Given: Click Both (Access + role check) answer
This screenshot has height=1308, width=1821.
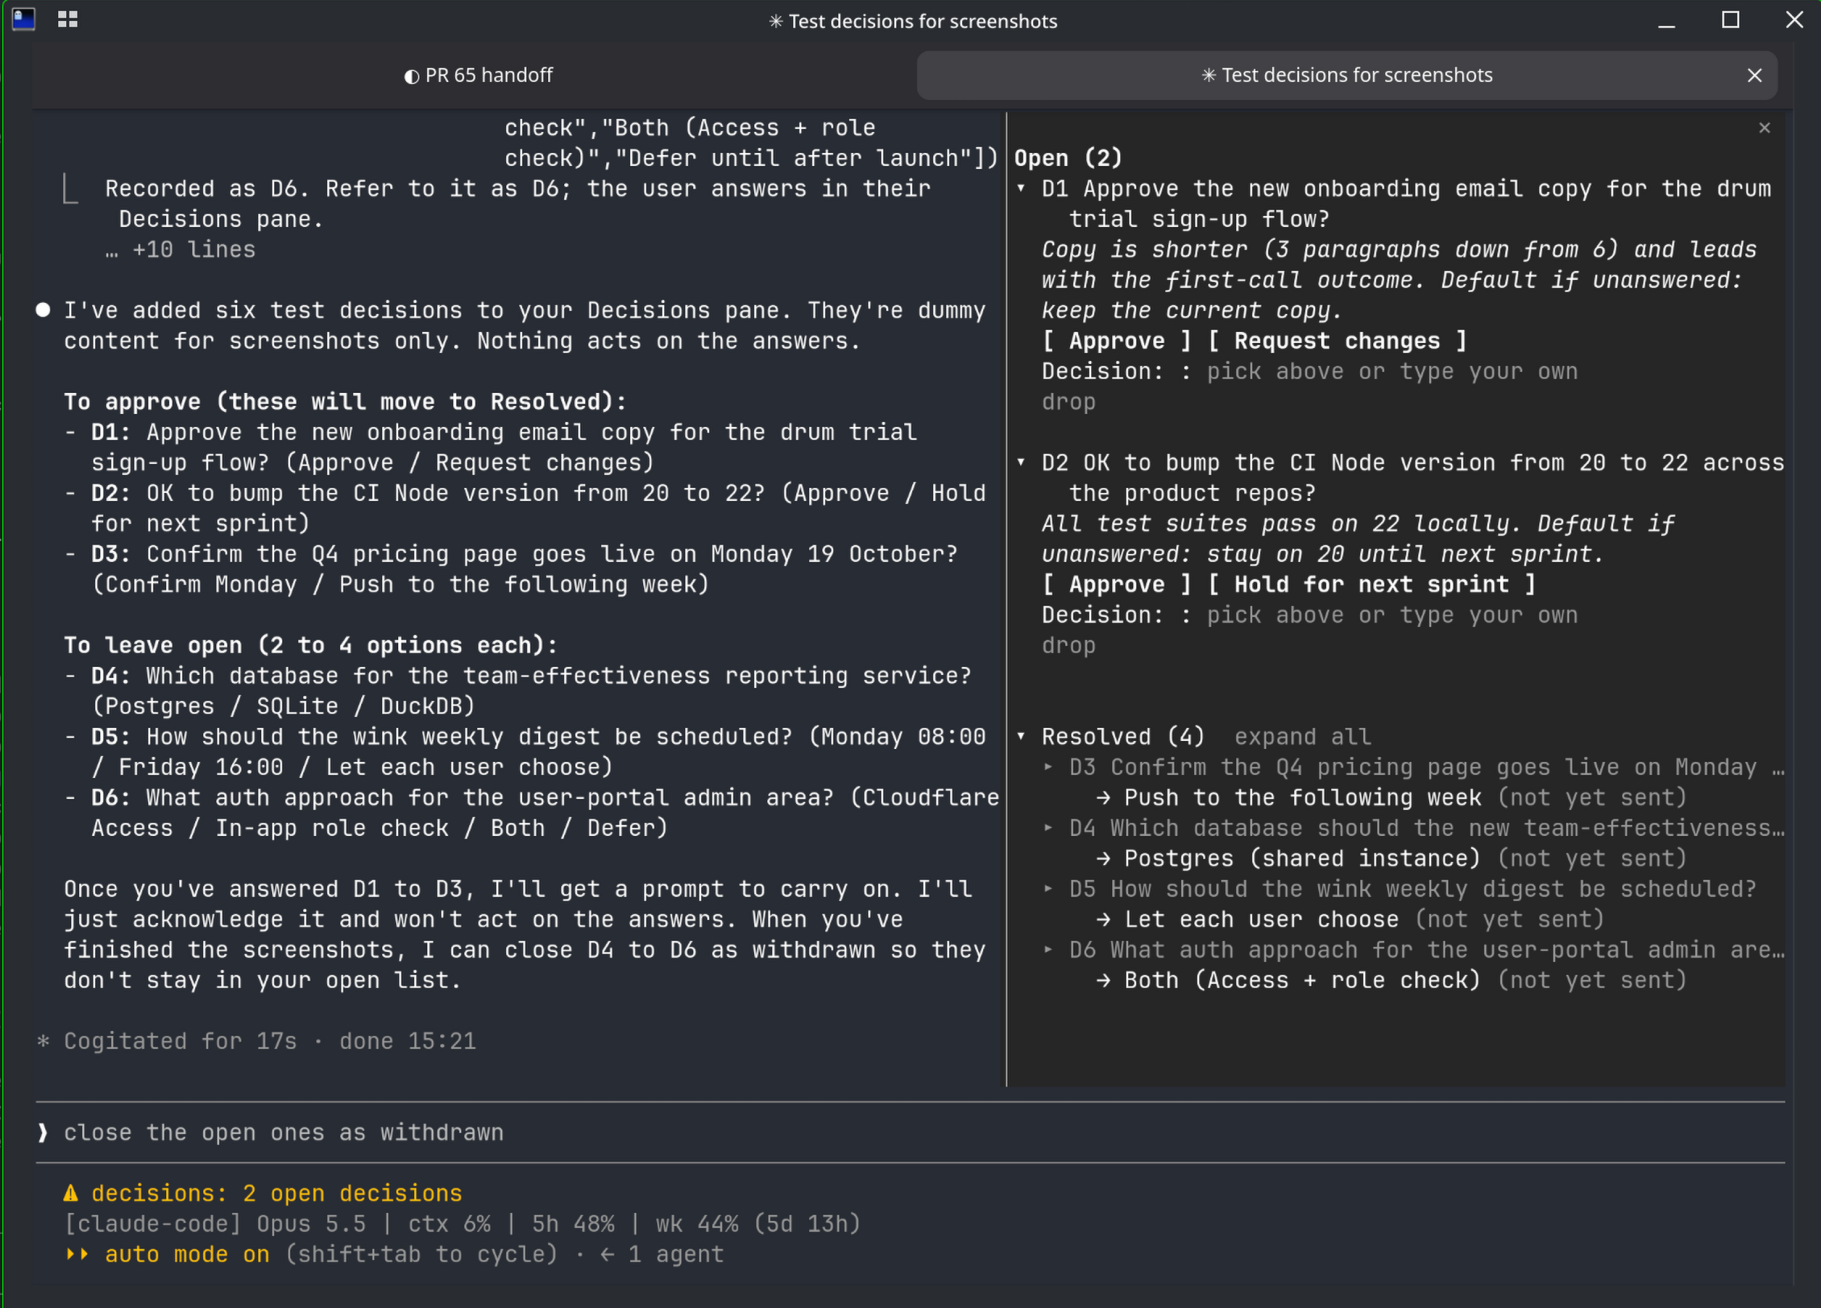Looking at the screenshot, I should (x=1302, y=981).
